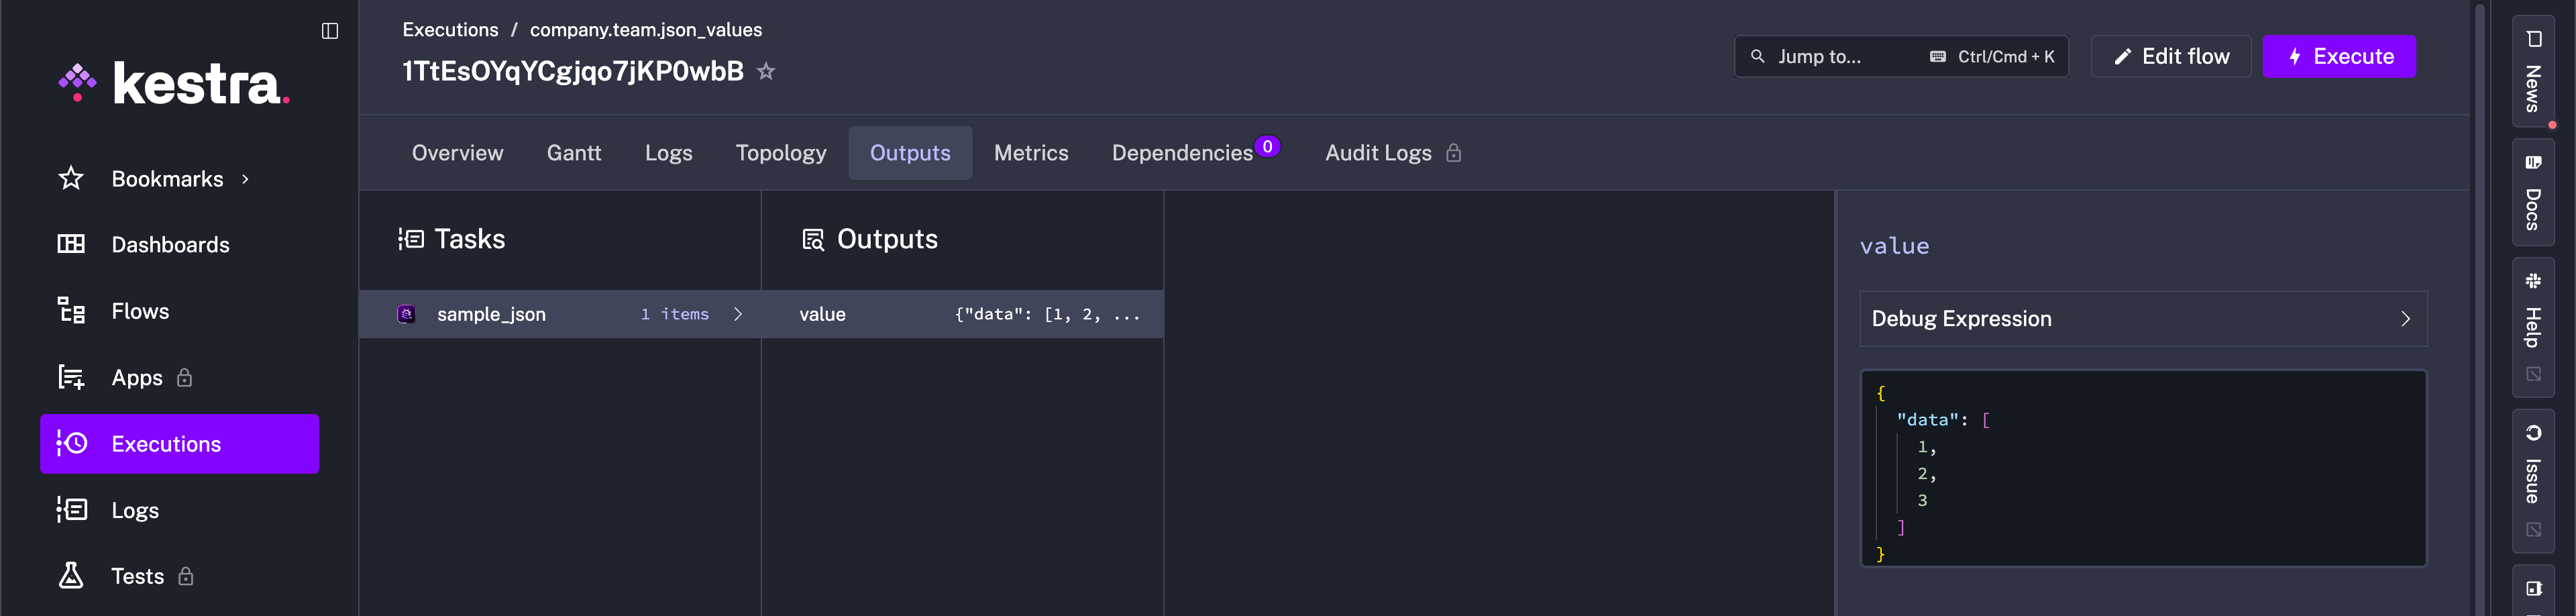The image size is (2576, 616).
Task: Expand the Bookmarks section
Action: click(x=244, y=179)
